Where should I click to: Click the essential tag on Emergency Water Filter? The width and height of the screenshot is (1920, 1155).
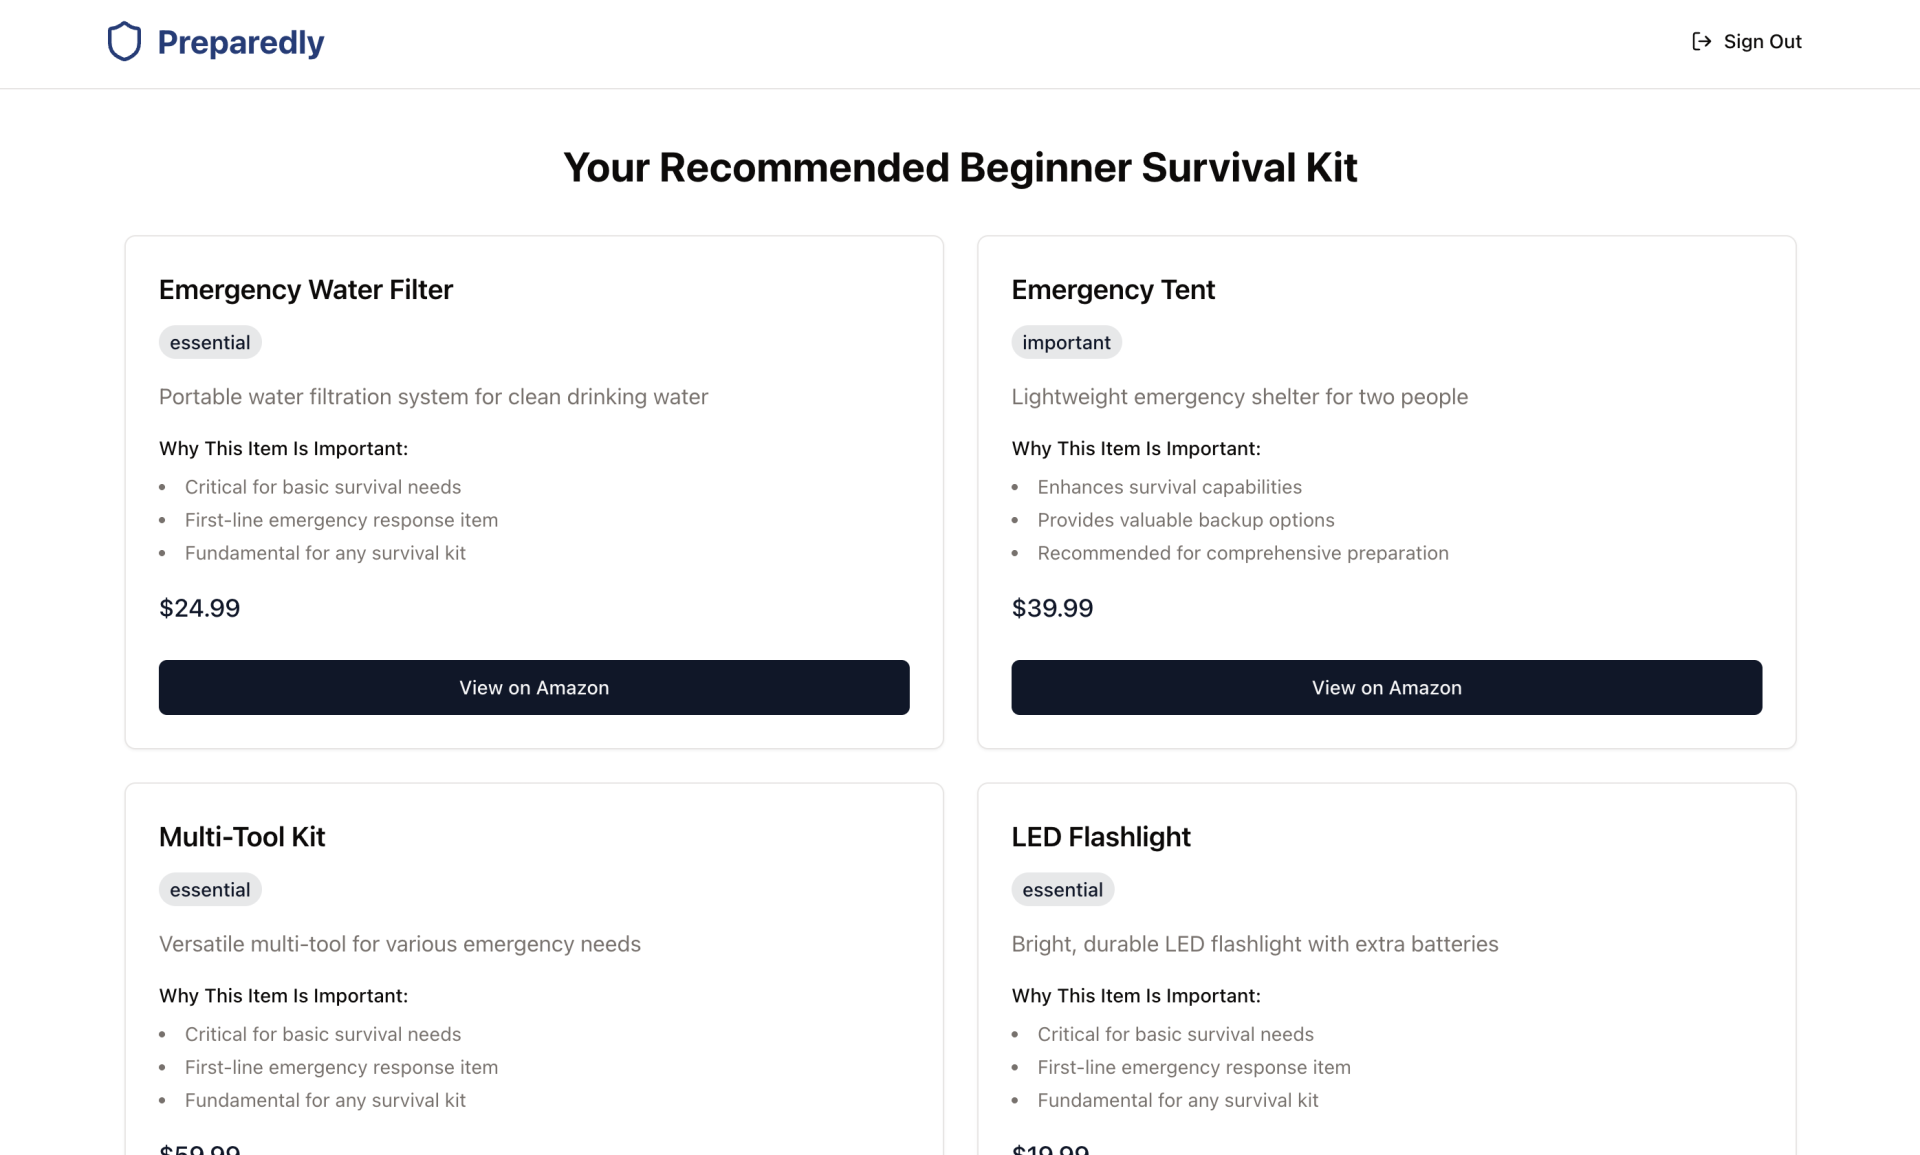point(210,343)
